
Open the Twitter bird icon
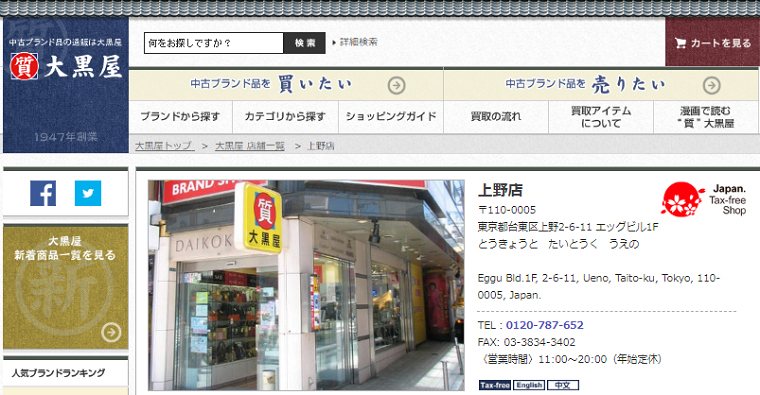[88, 193]
